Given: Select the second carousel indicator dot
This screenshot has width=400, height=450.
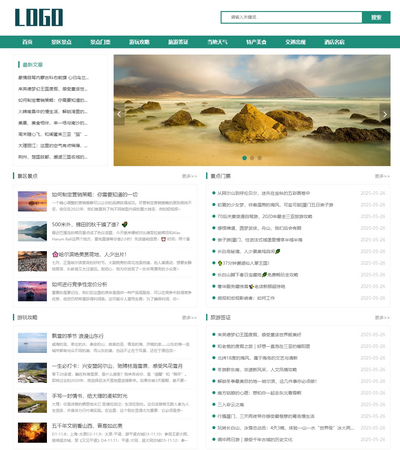Looking at the screenshot, I should coord(252,158).
